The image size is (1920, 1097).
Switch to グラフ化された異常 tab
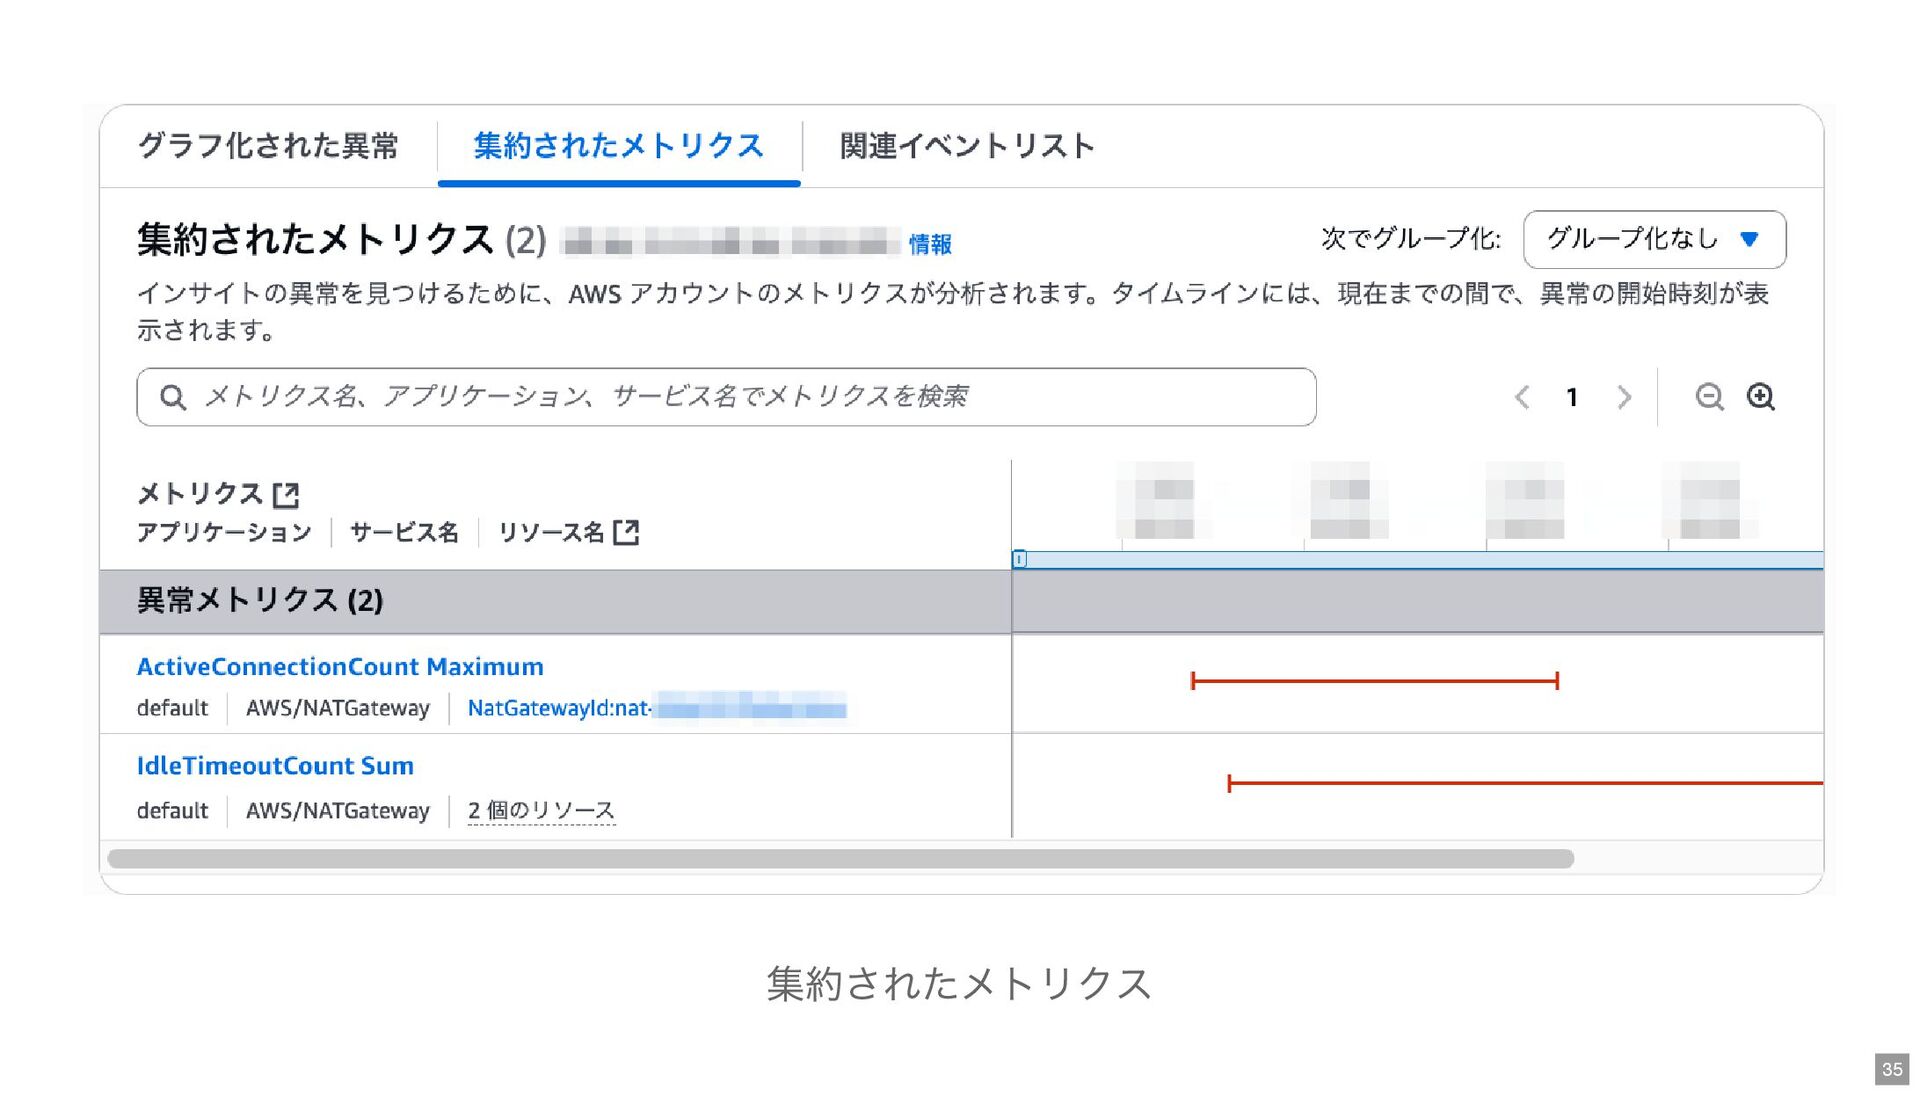268,146
